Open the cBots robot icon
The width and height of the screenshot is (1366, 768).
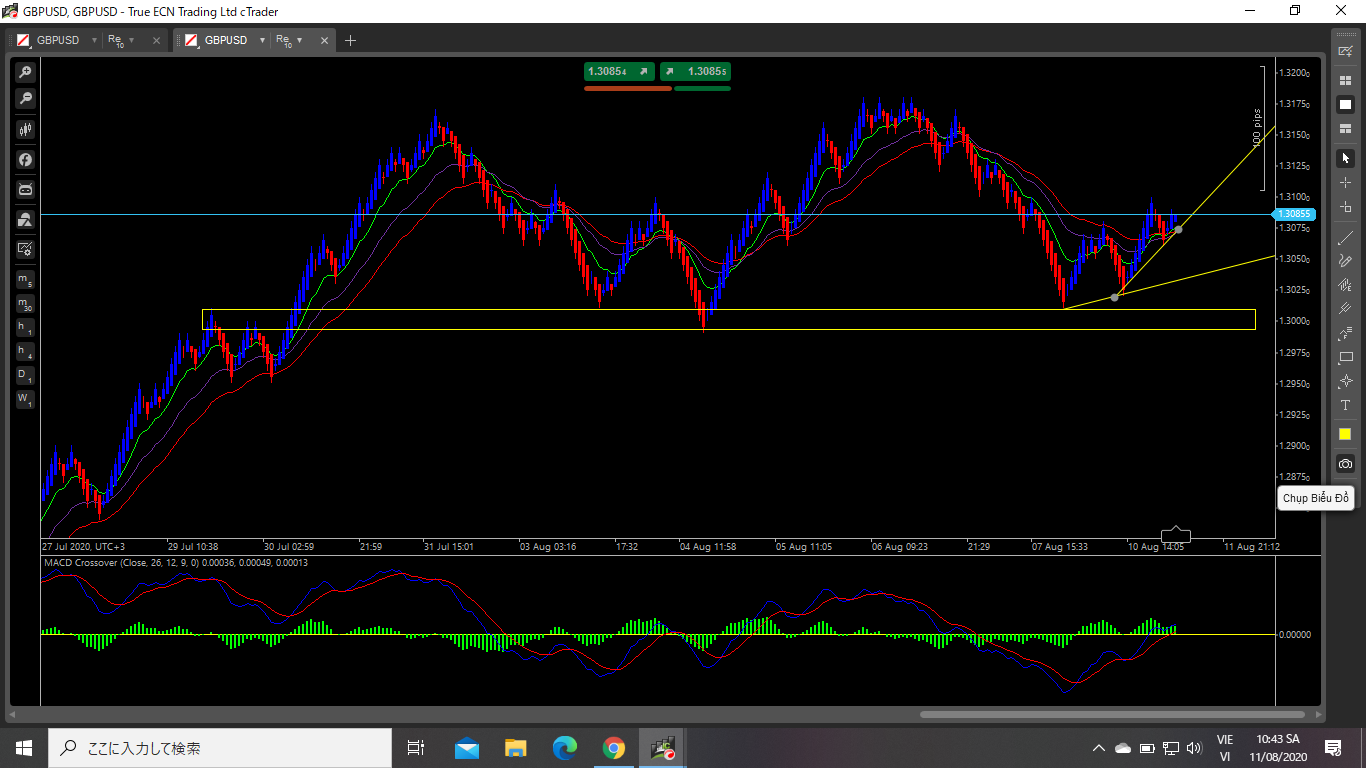(x=25, y=189)
